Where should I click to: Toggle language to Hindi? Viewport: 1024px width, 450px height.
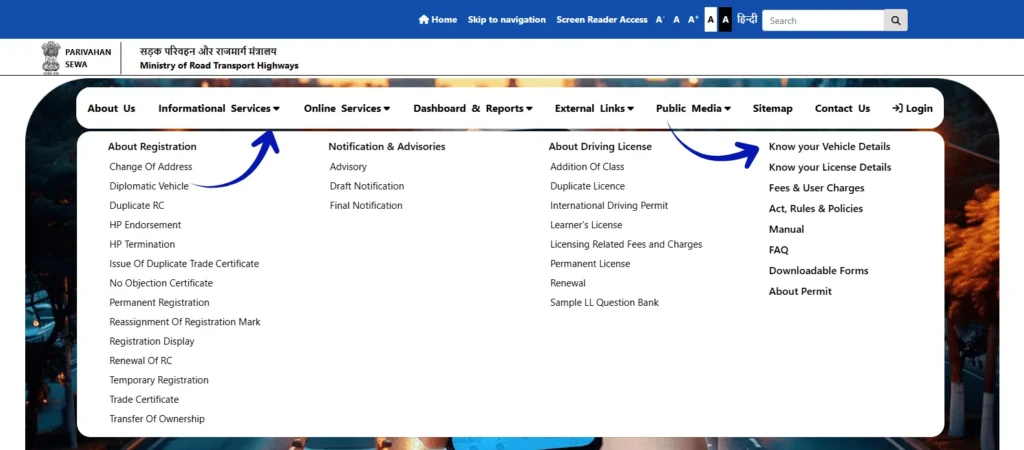[x=747, y=20]
